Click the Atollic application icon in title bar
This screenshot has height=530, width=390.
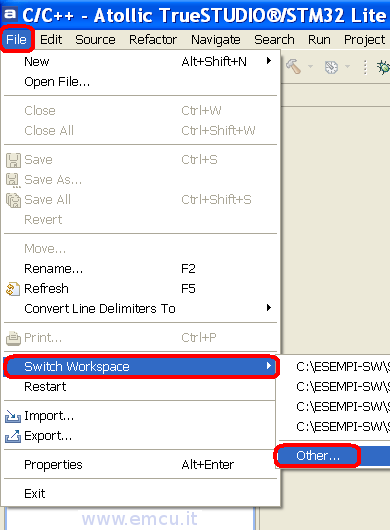[10, 15]
